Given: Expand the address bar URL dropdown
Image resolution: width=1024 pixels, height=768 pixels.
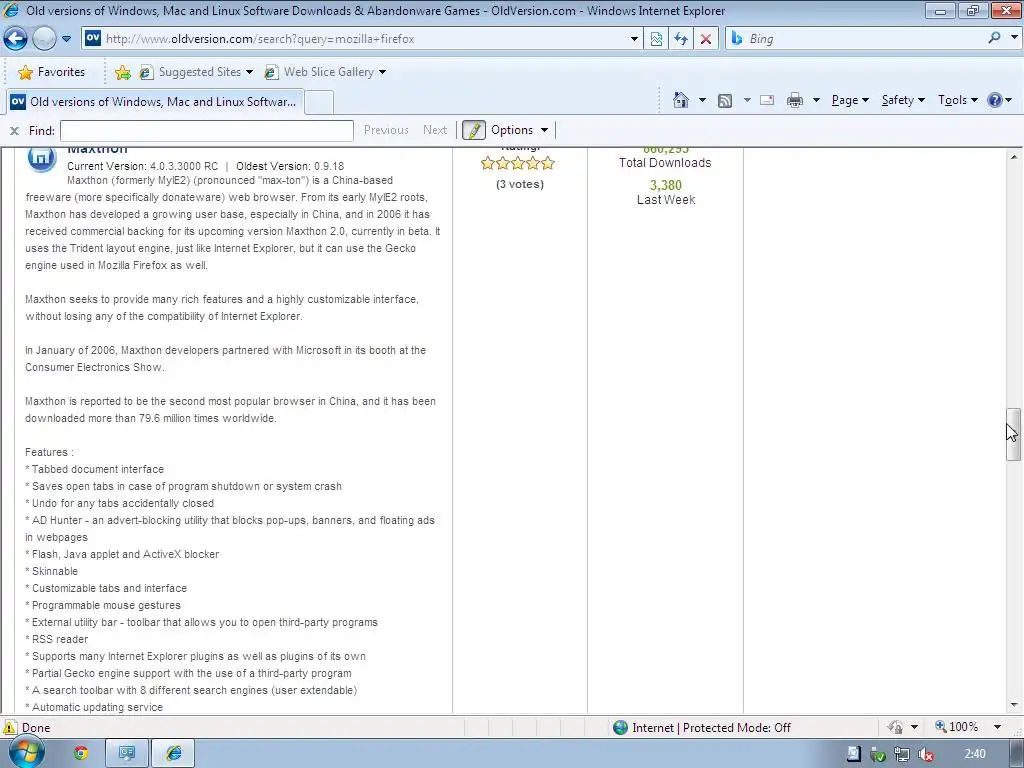Looking at the screenshot, I should 634,39.
